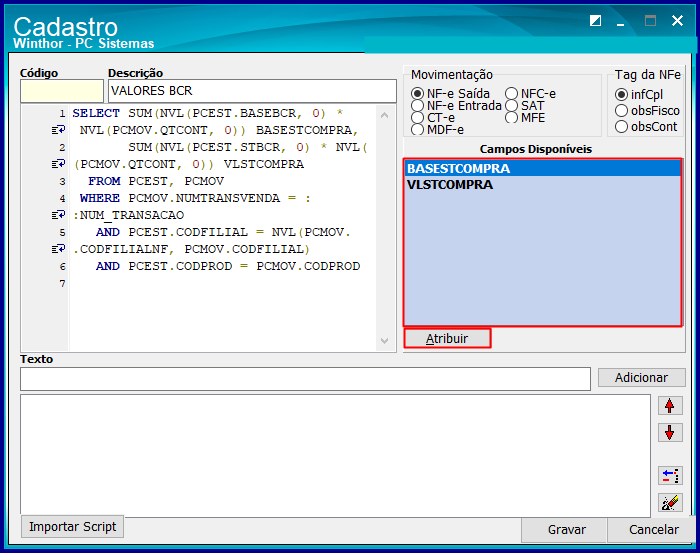700x553 pixels.
Task: Click the line 5 AND keyword
Action: coord(108,232)
